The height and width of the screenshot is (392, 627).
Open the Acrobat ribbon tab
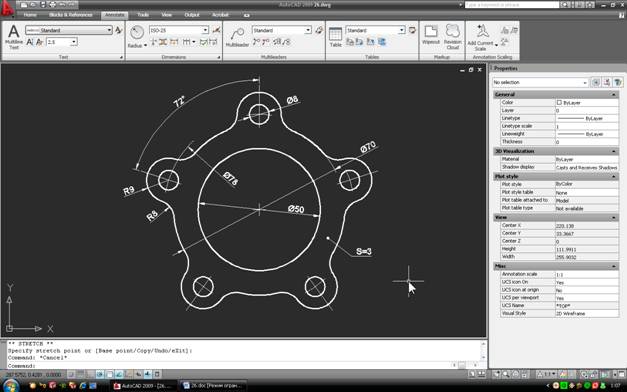(x=220, y=15)
